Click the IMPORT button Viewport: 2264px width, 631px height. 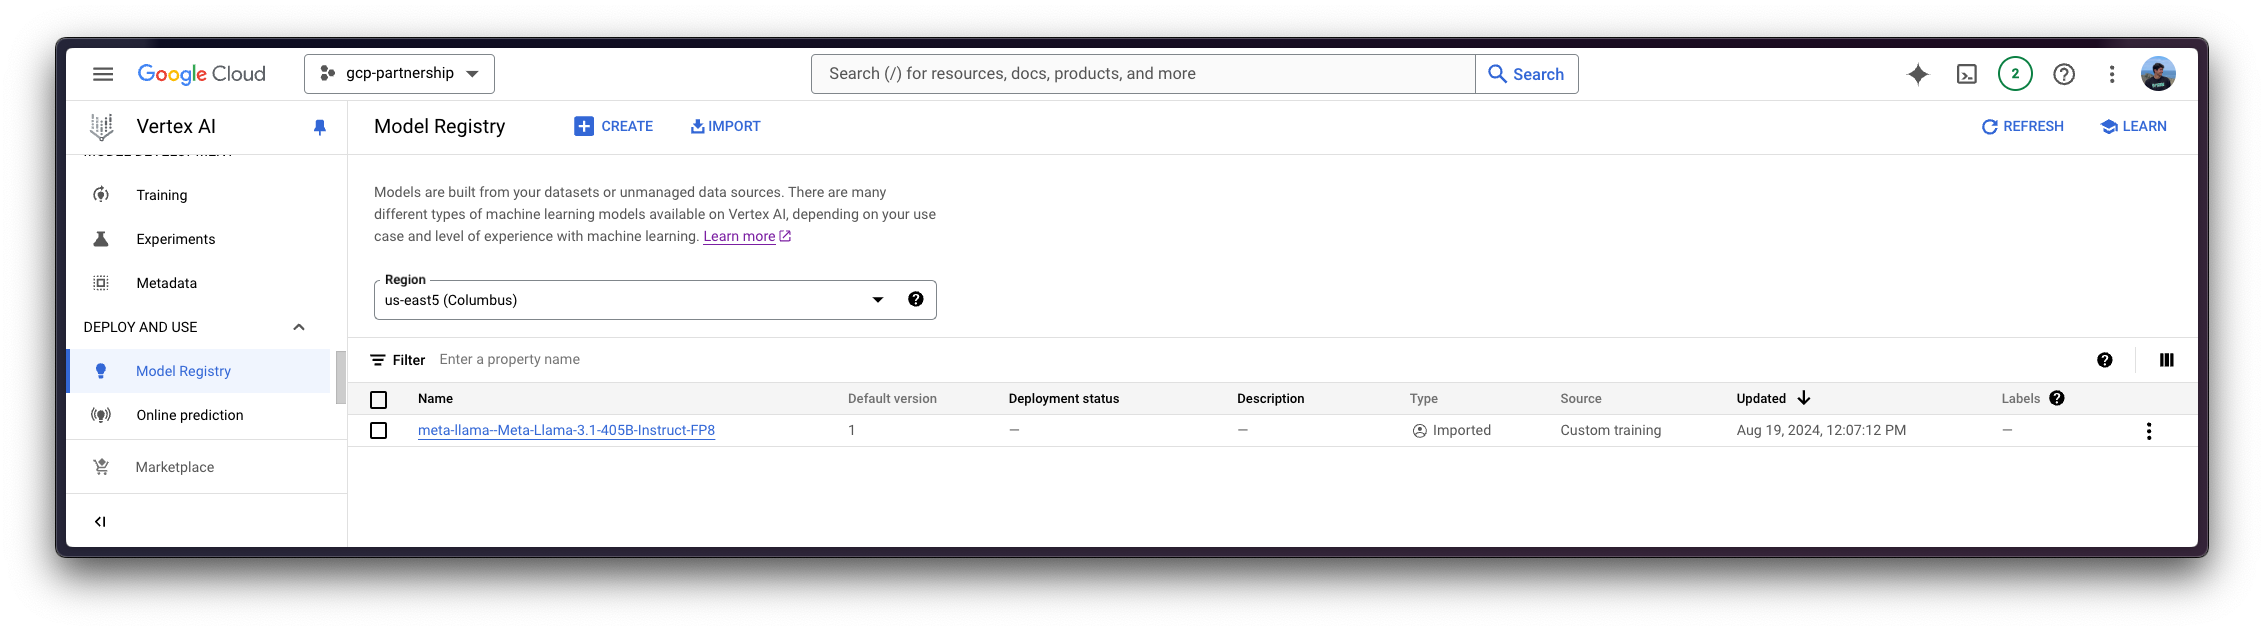coord(725,126)
